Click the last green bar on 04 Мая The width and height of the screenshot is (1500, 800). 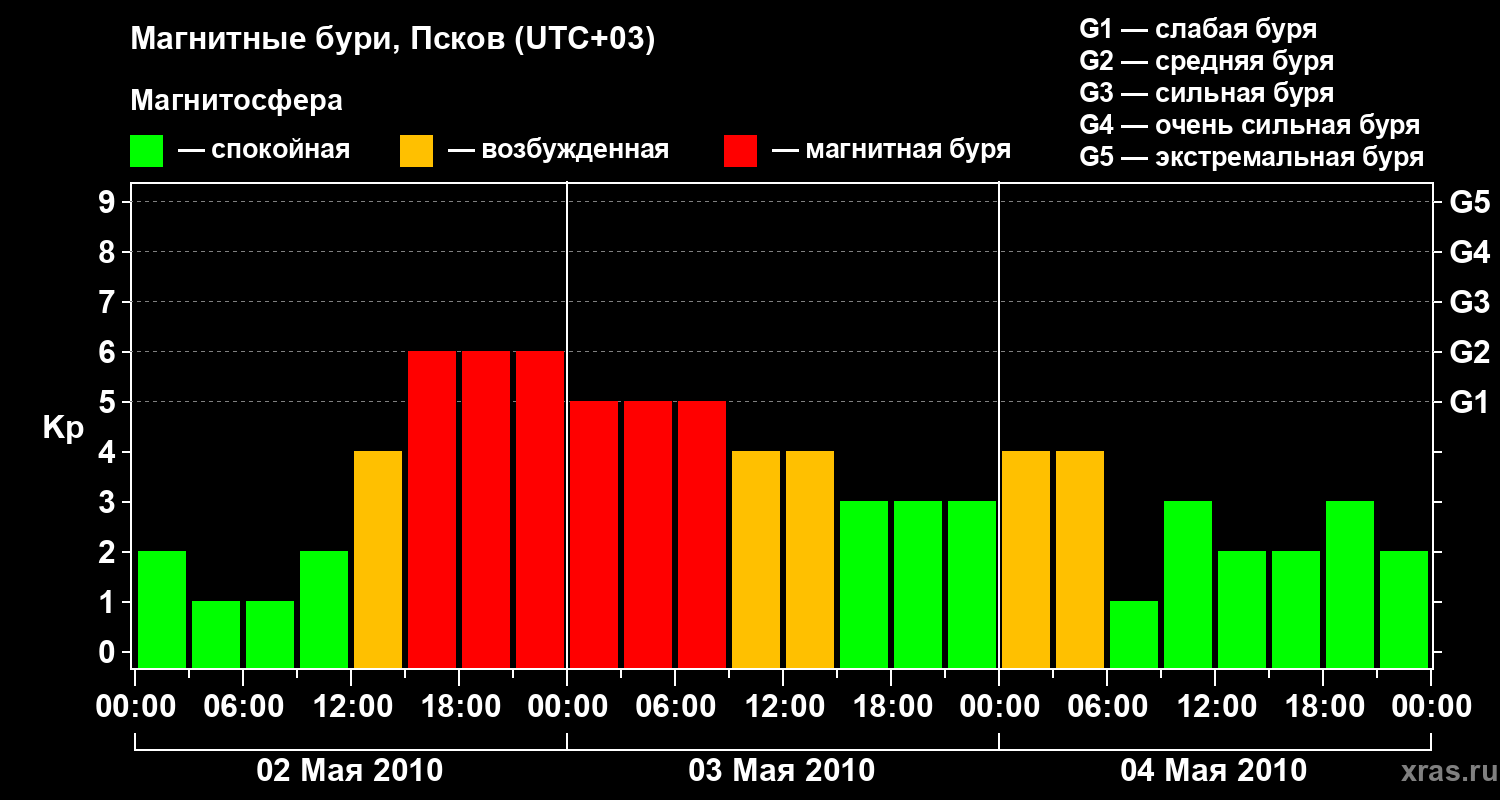(1404, 609)
